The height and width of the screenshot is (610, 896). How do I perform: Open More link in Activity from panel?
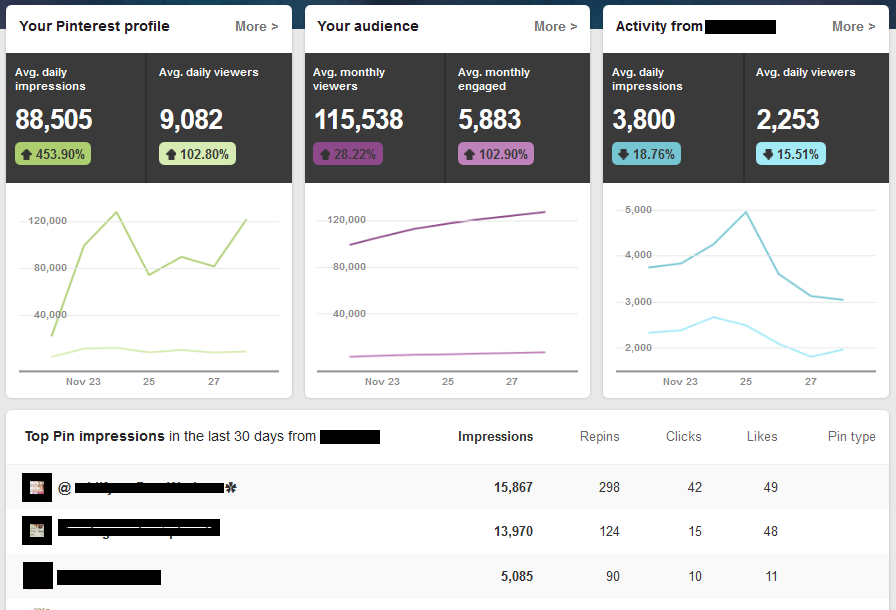click(x=853, y=27)
